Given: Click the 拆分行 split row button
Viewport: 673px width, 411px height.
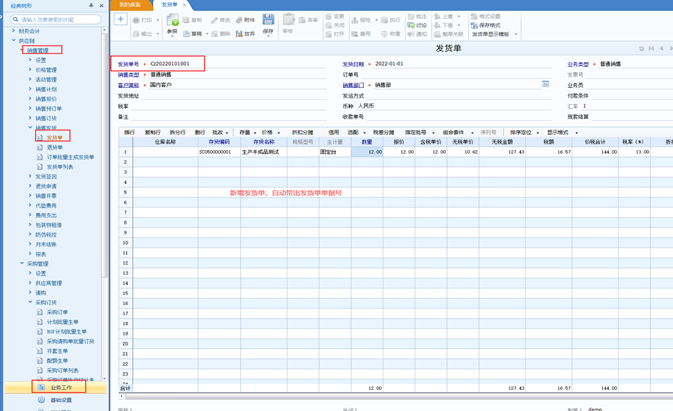Looking at the screenshot, I should (x=177, y=133).
